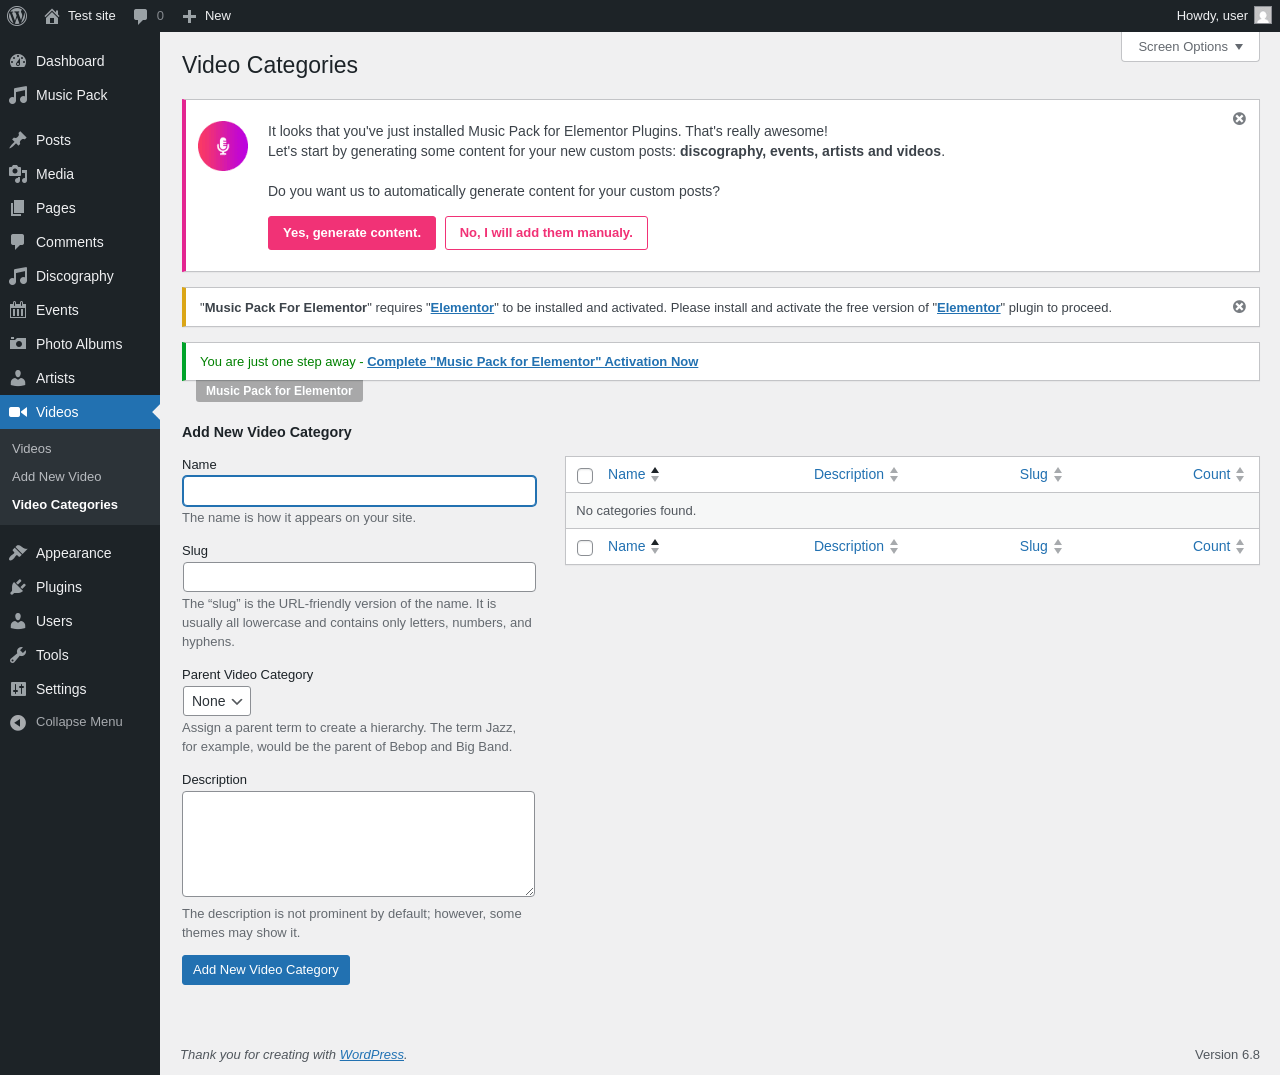Open WordPress footer link

coord(372,1055)
